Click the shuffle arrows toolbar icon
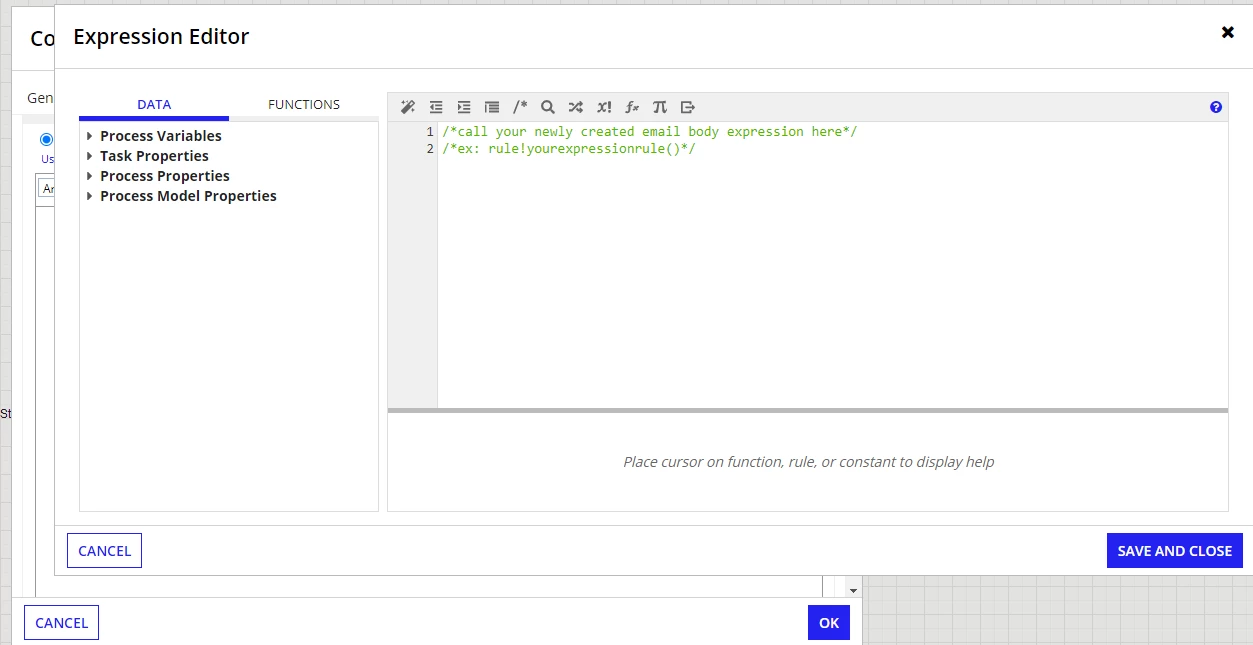The width and height of the screenshot is (1253, 645). tap(576, 107)
